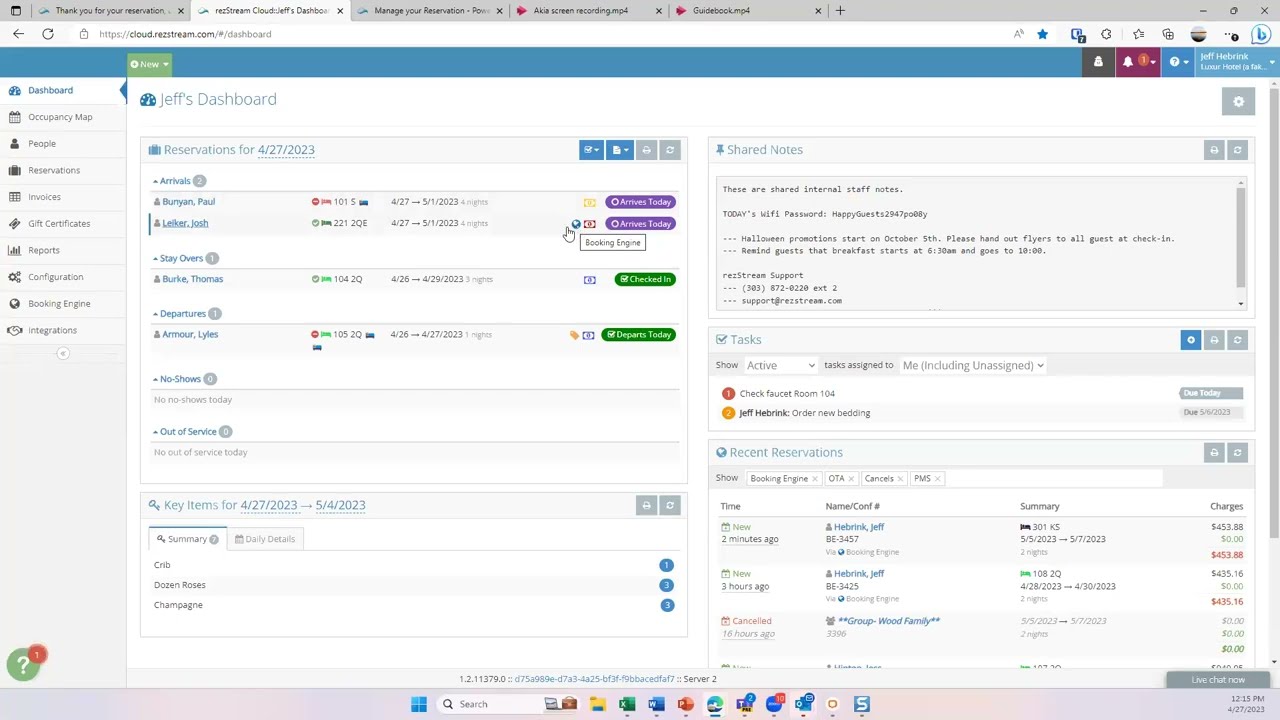The image size is (1280, 720).
Task: Click Armour's blue payment icon
Action: tap(588, 335)
